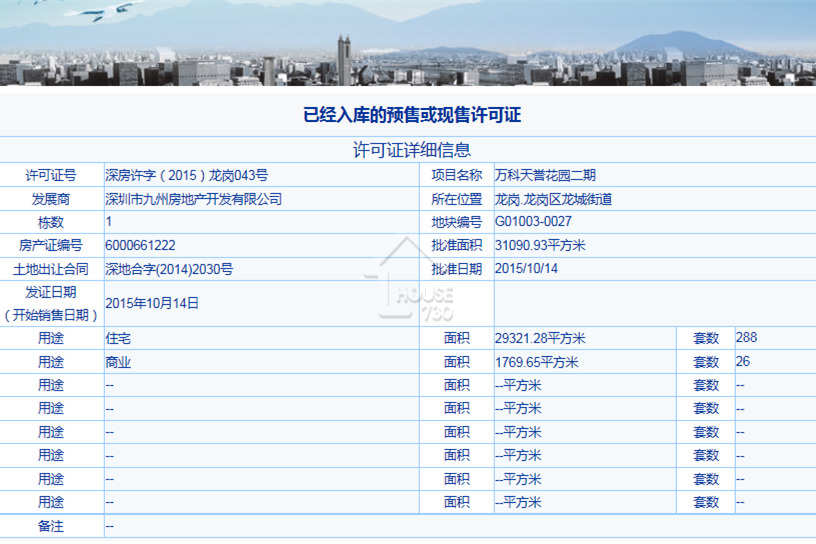
Task: Click 用途 label in the 住宅 row
Action: [x=51, y=338]
